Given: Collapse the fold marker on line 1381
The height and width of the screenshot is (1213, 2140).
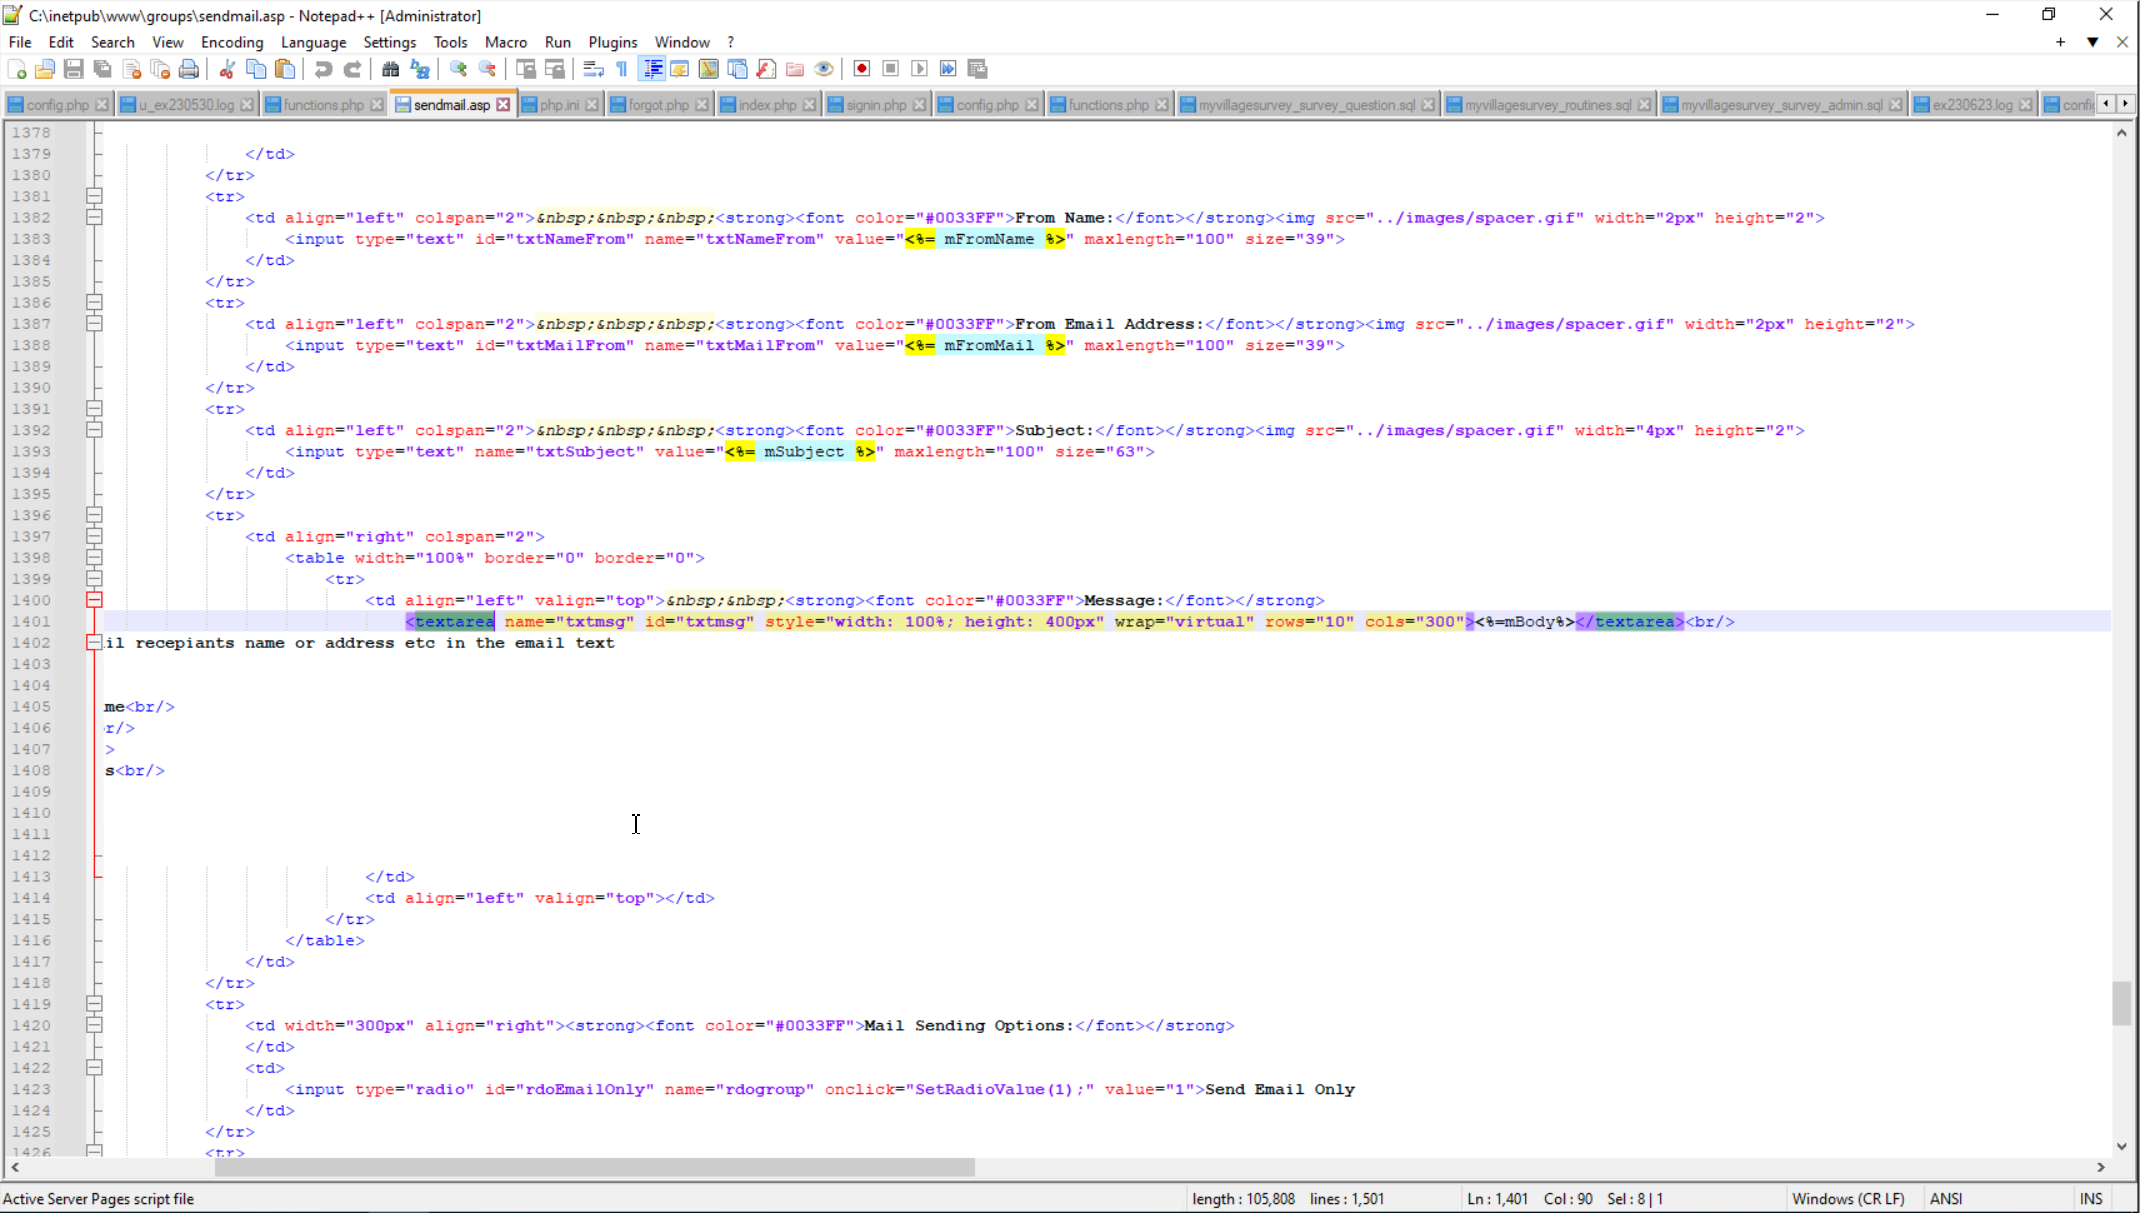Looking at the screenshot, I should click(94, 196).
